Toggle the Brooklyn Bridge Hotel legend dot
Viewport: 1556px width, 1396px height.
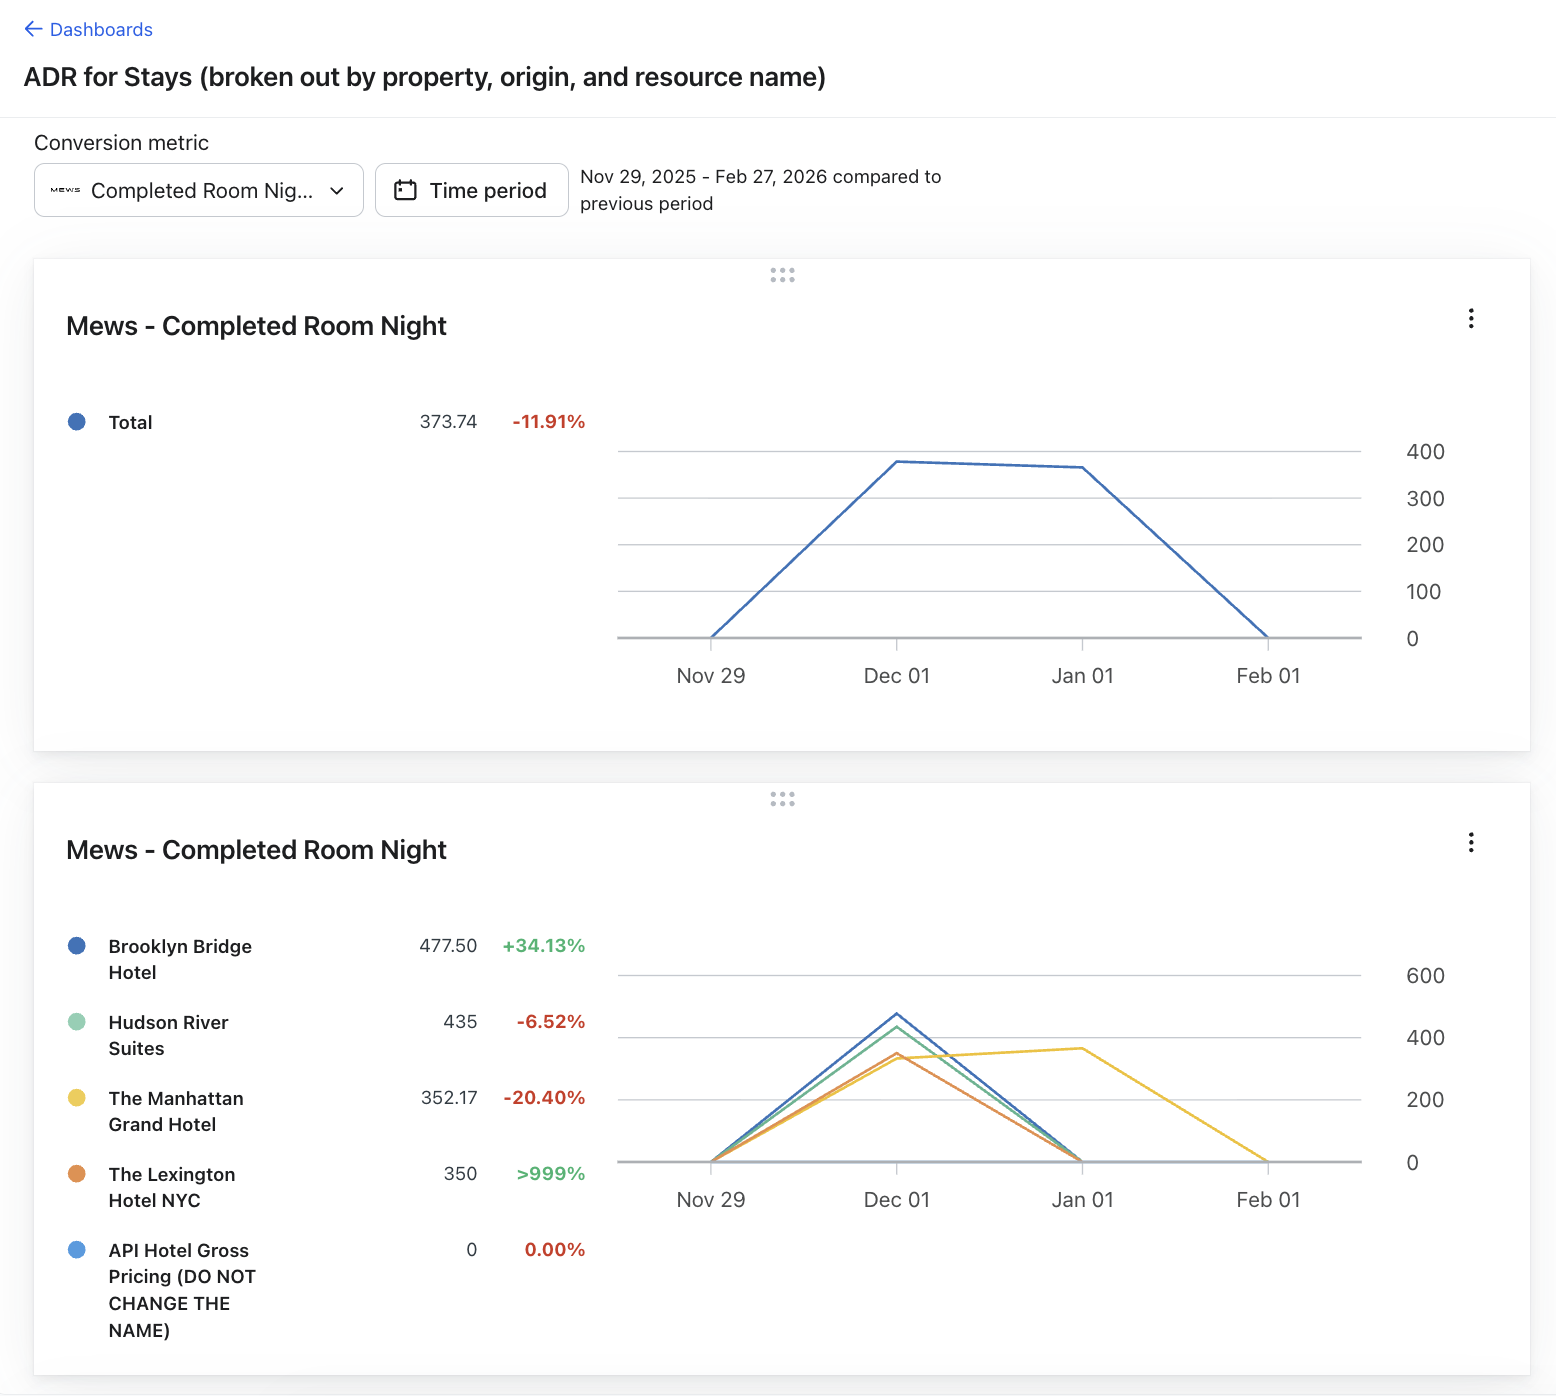[77, 946]
